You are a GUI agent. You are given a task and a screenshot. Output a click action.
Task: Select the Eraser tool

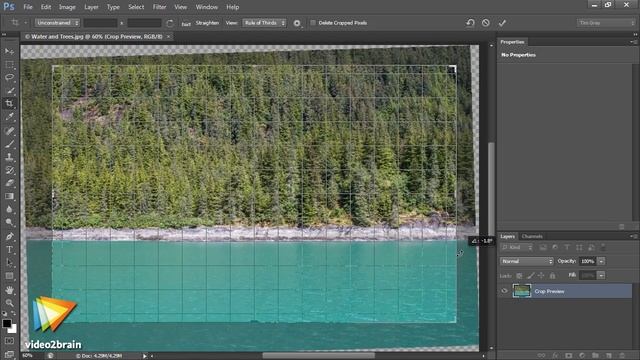(9, 183)
